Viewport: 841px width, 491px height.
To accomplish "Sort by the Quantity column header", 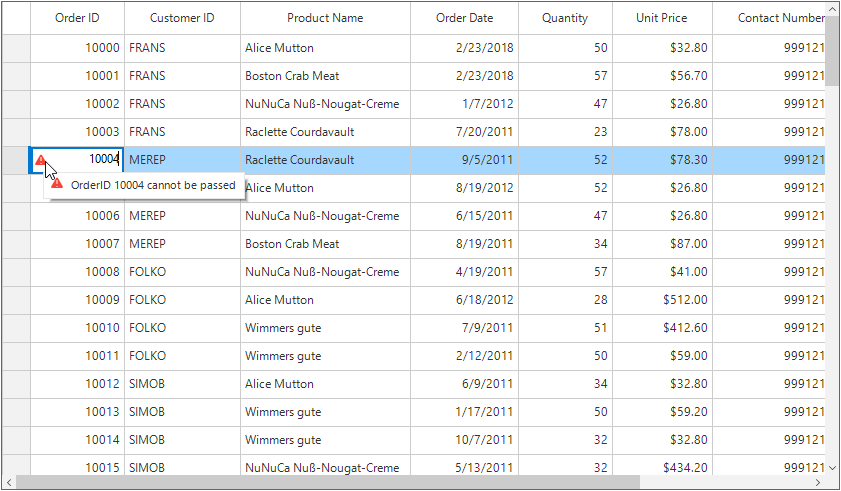I will (x=565, y=18).
